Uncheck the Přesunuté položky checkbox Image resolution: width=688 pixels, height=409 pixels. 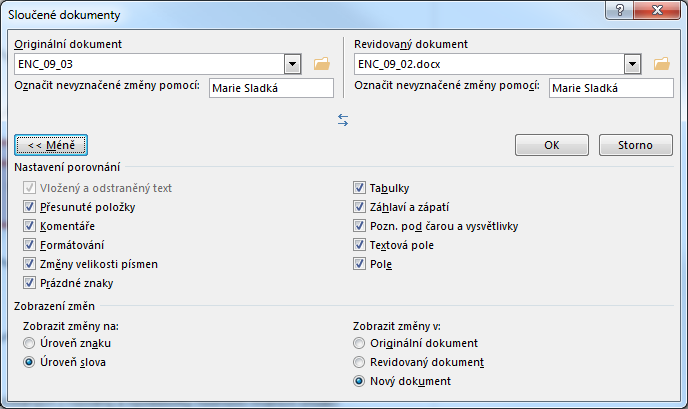point(29,207)
